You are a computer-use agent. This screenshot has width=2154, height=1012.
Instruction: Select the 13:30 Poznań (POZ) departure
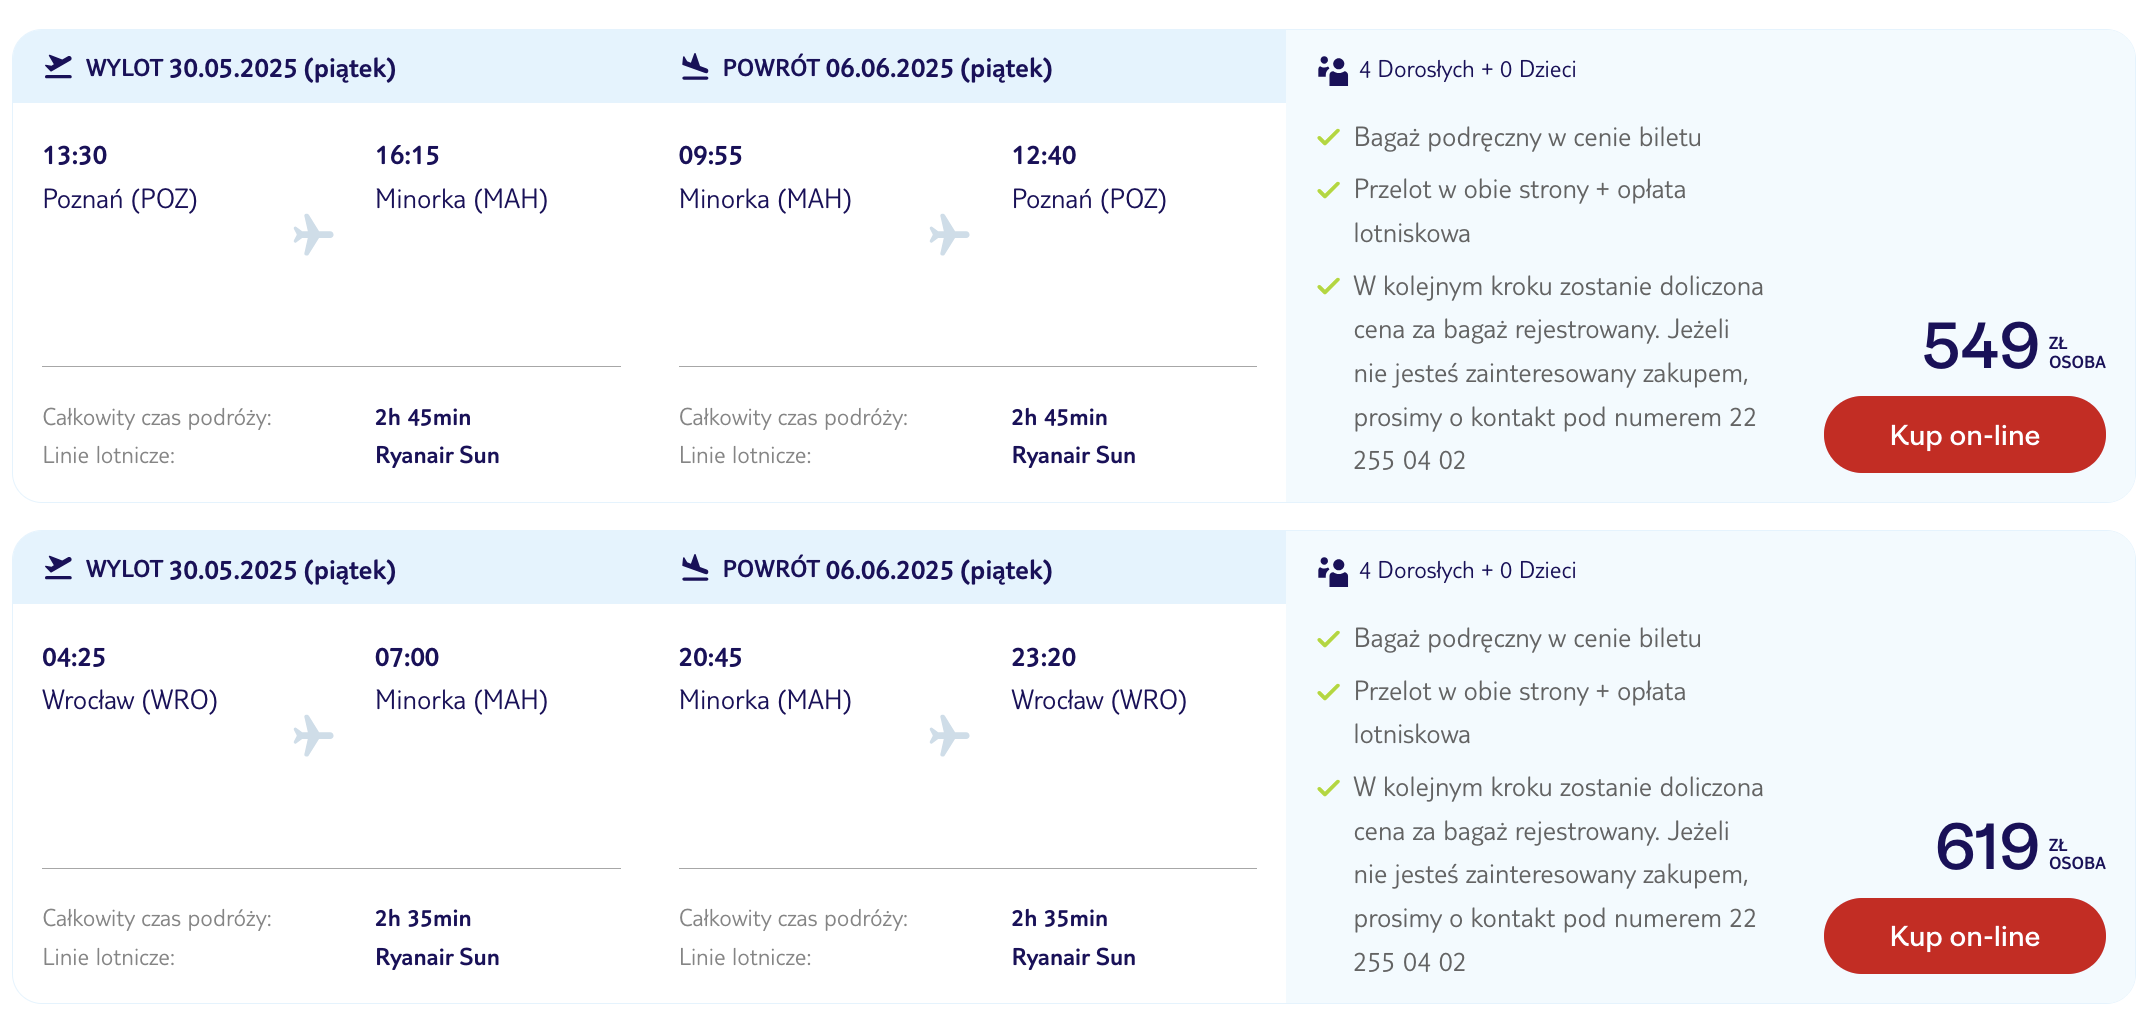pyautogui.click(x=120, y=177)
